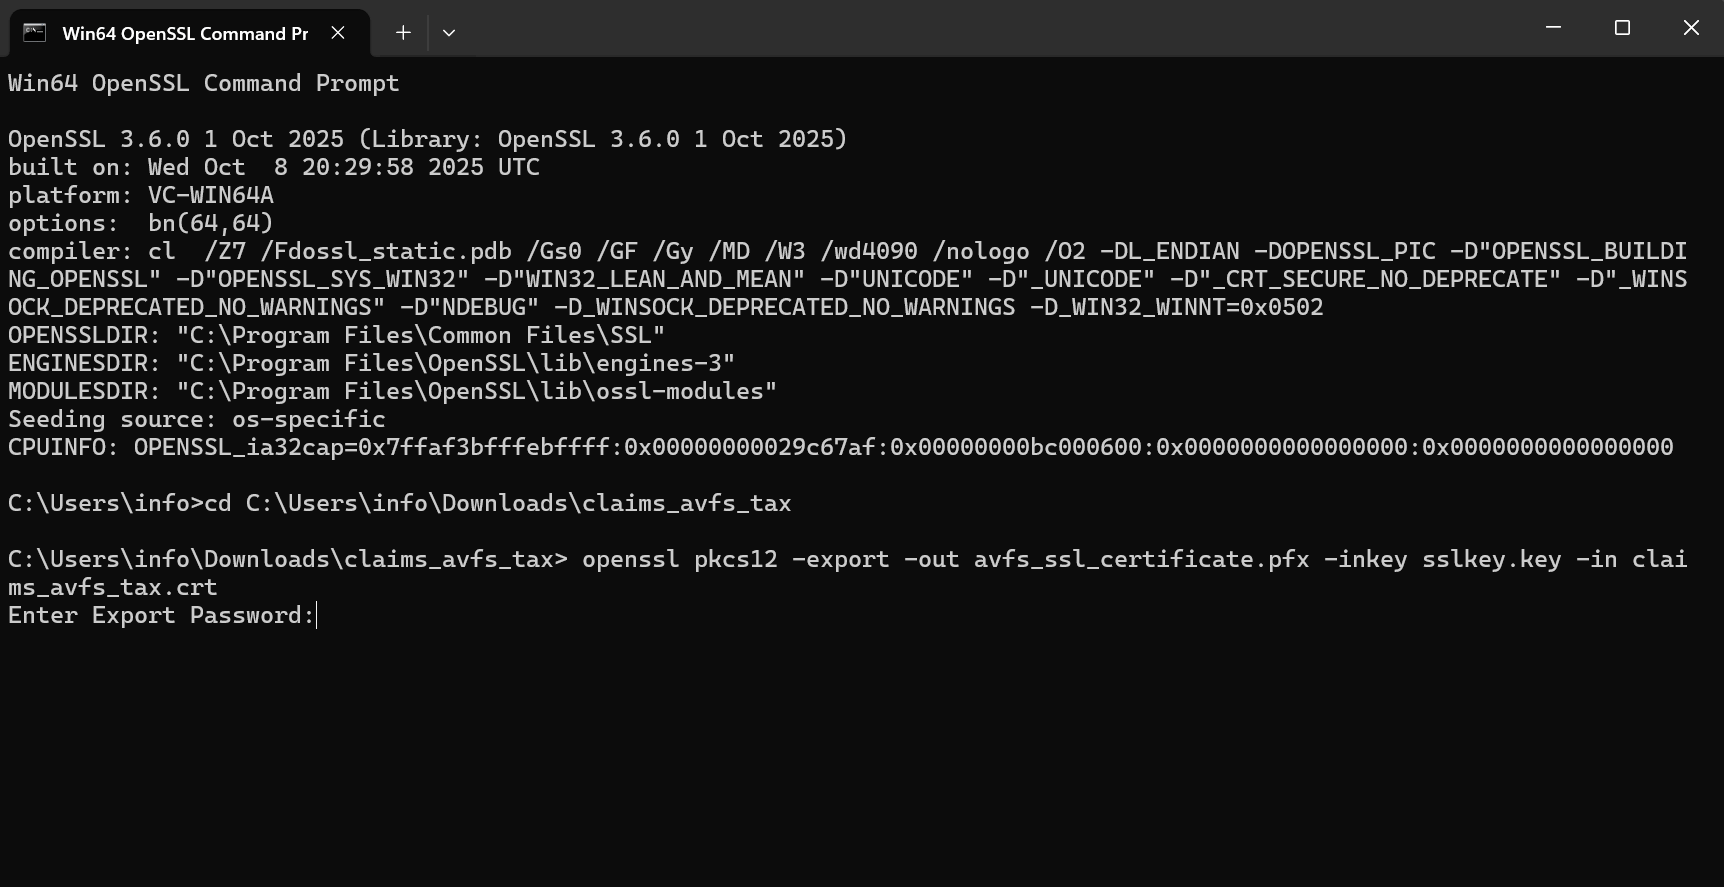
Task: Click the "built on" date line
Action: pyautogui.click(x=274, y=168)
